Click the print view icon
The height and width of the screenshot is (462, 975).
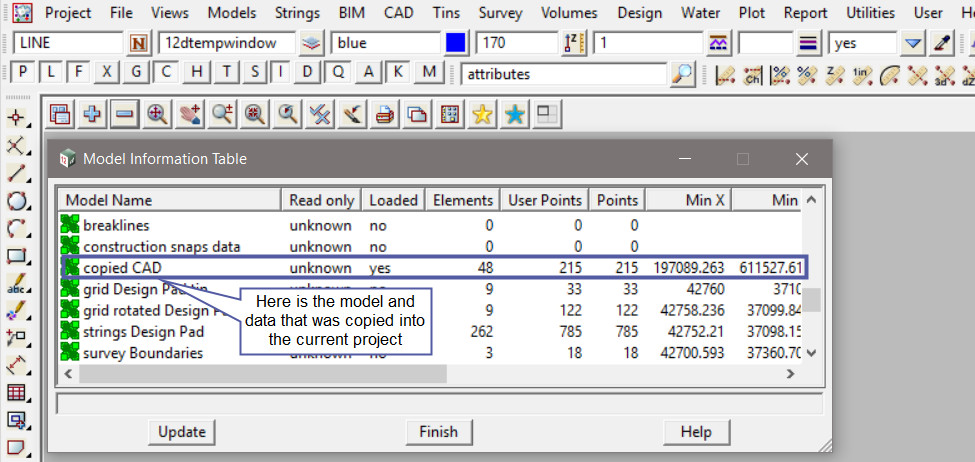click(x=384, y=115)
